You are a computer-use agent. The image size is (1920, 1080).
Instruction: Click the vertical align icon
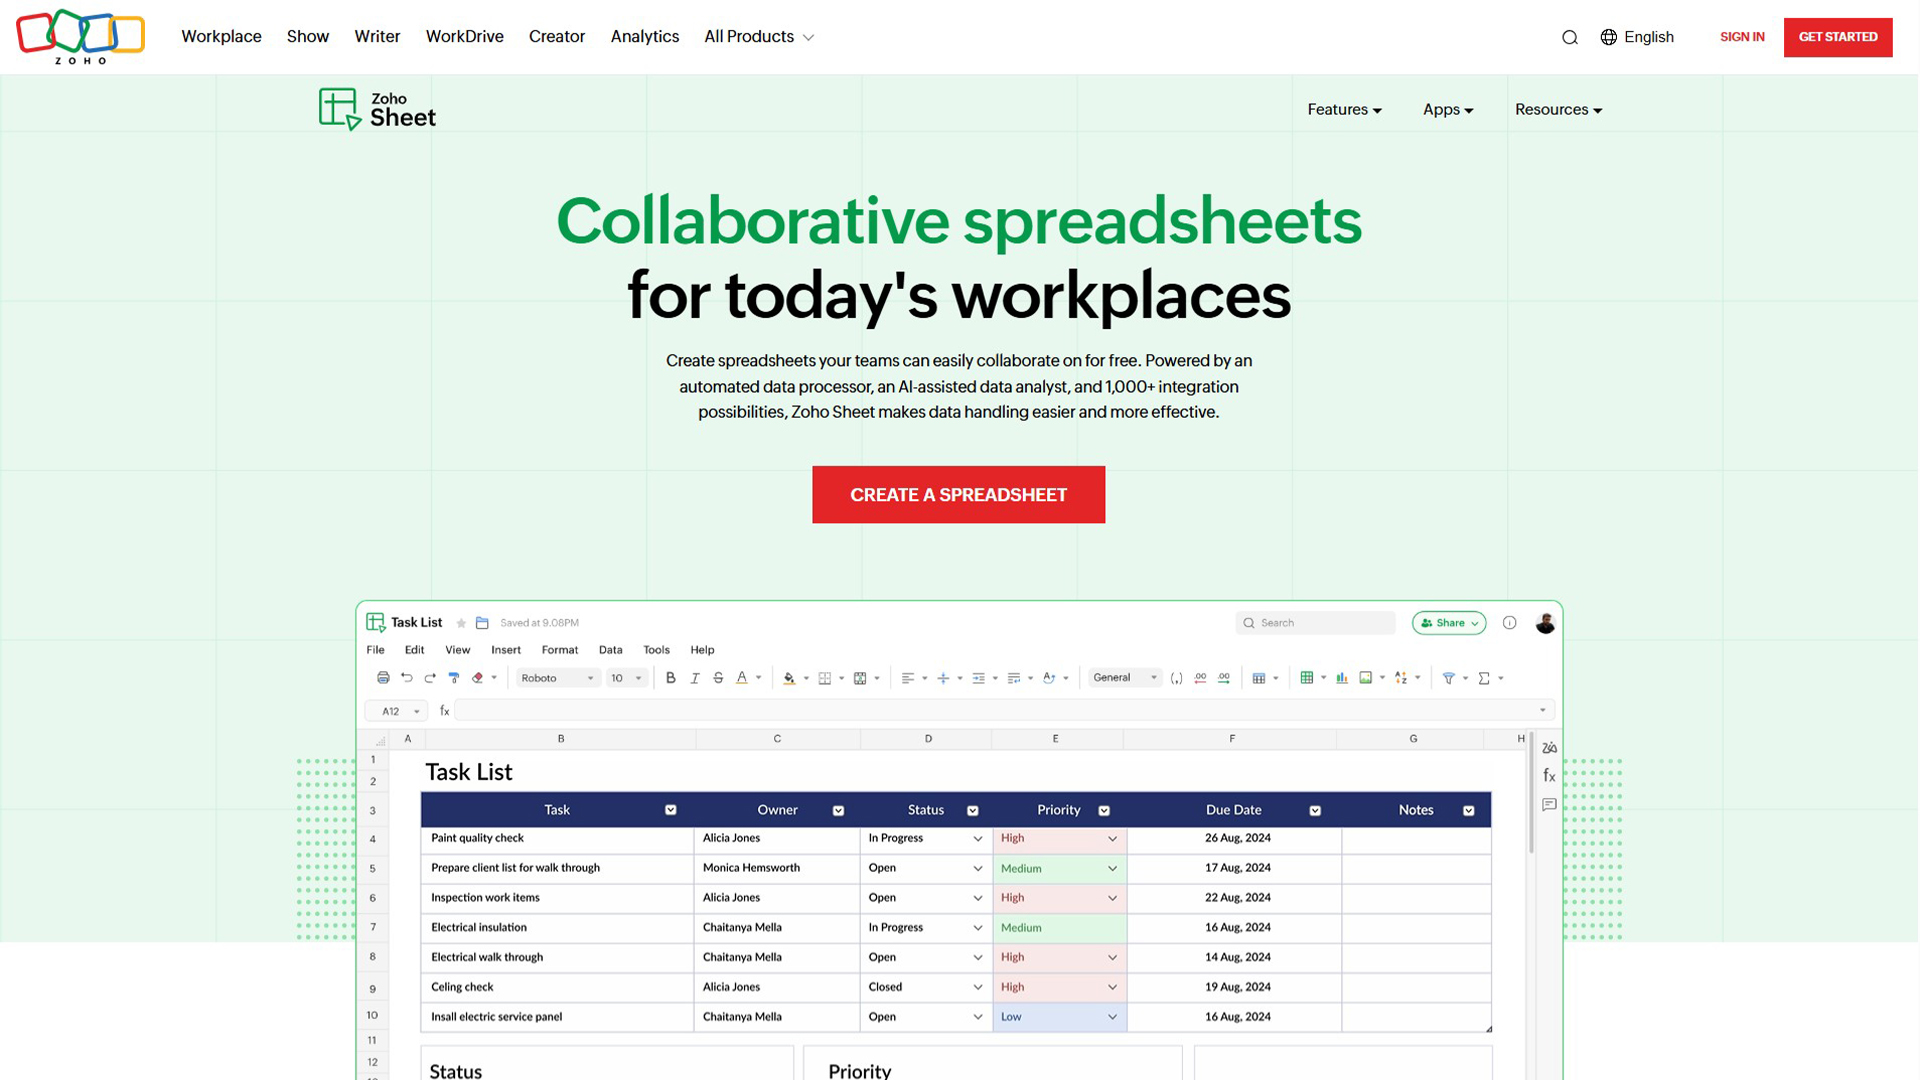pyautogui.click(x=943, y=678)
